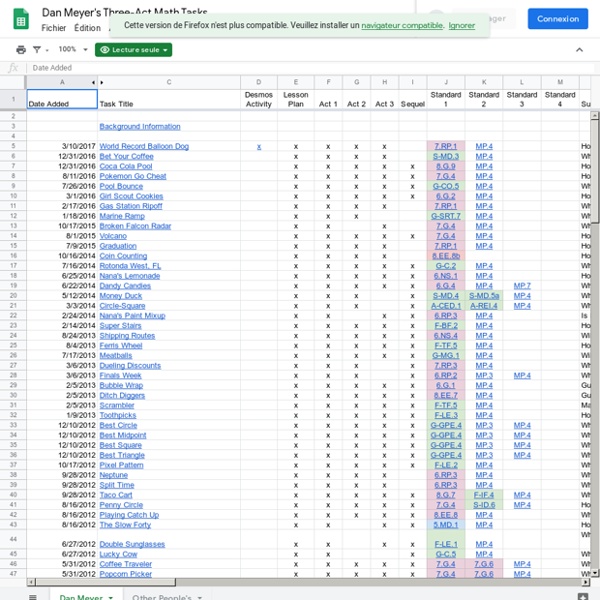This screenshot has height=600, width=600.
Task: Open the Gas Station Ripoff link
Action: pos(131,206)
